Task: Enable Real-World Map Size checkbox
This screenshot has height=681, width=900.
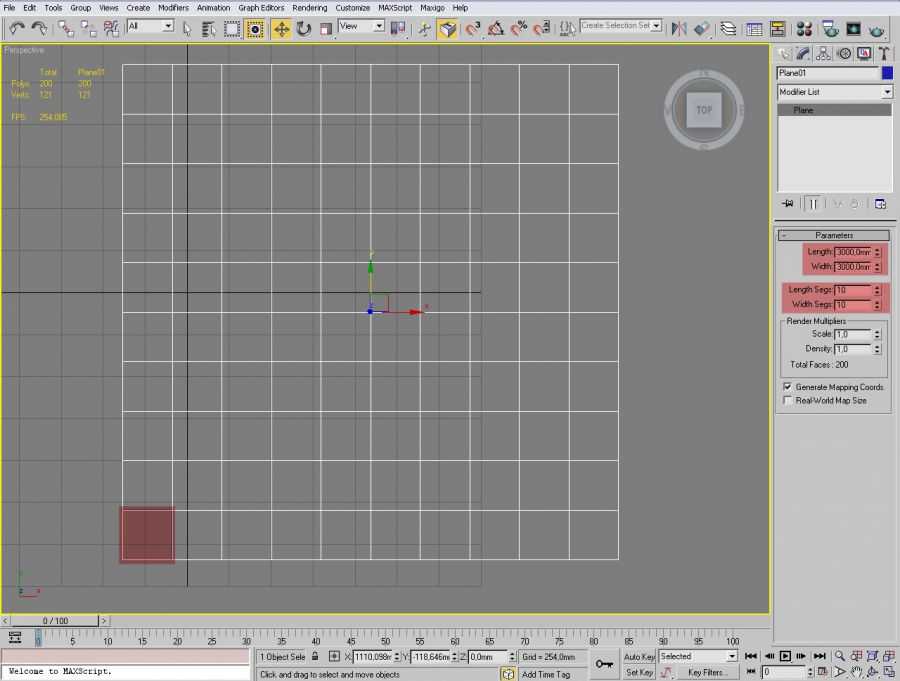Action: pyautogui.click(x=787, y=400)
